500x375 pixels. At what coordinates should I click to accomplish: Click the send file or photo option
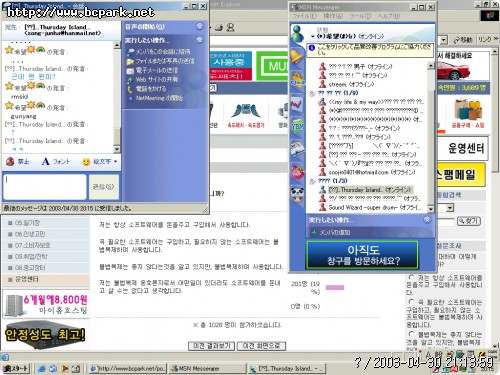coord(161,61)
